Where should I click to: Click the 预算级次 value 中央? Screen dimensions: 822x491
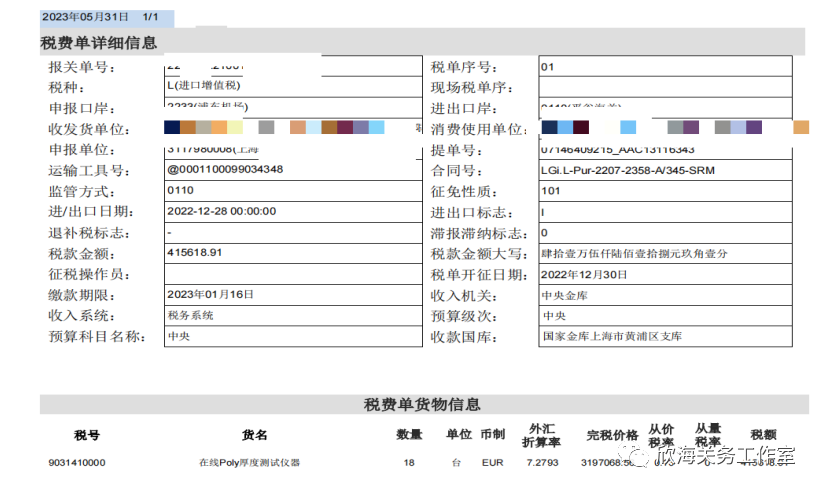[554, 316]
